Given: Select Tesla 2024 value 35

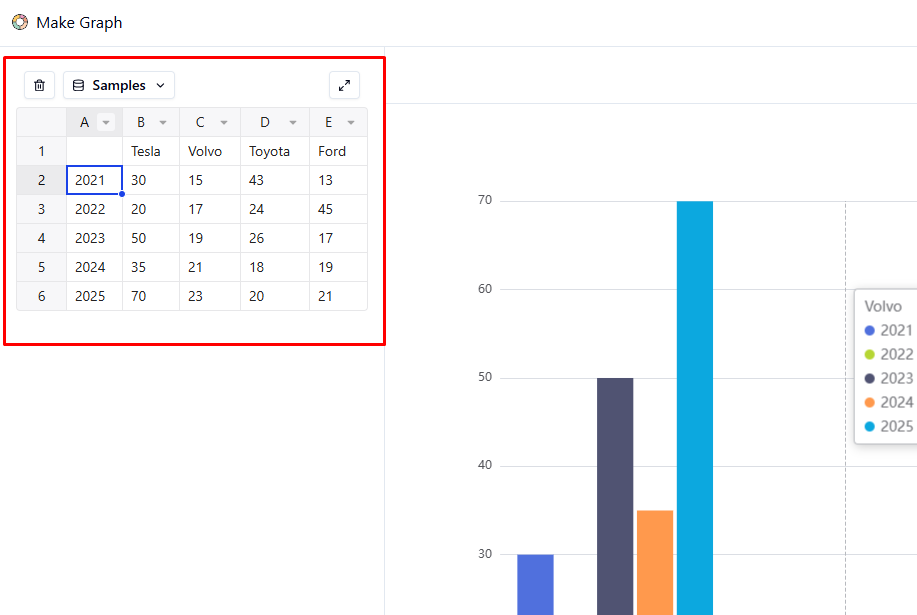Looking at the screenshot, I should [x=151, y=267].
